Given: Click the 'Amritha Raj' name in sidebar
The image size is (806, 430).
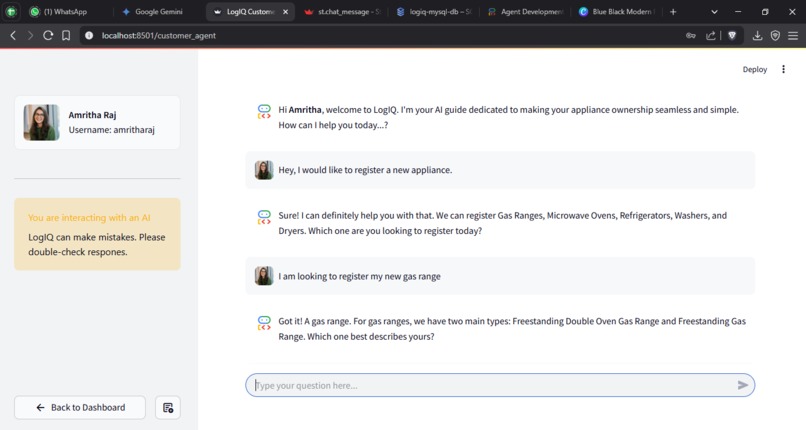Looking at the screenshot, I should (x=92, y=115).
